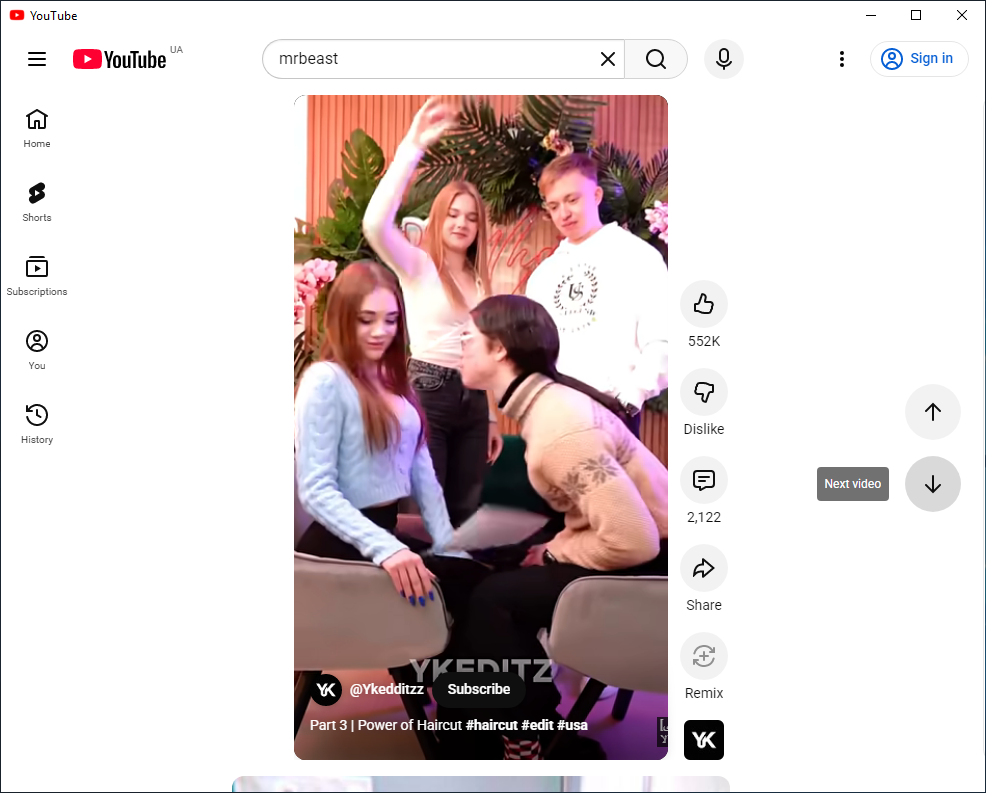
Task: Like the short video
Action: pos(703,304)
